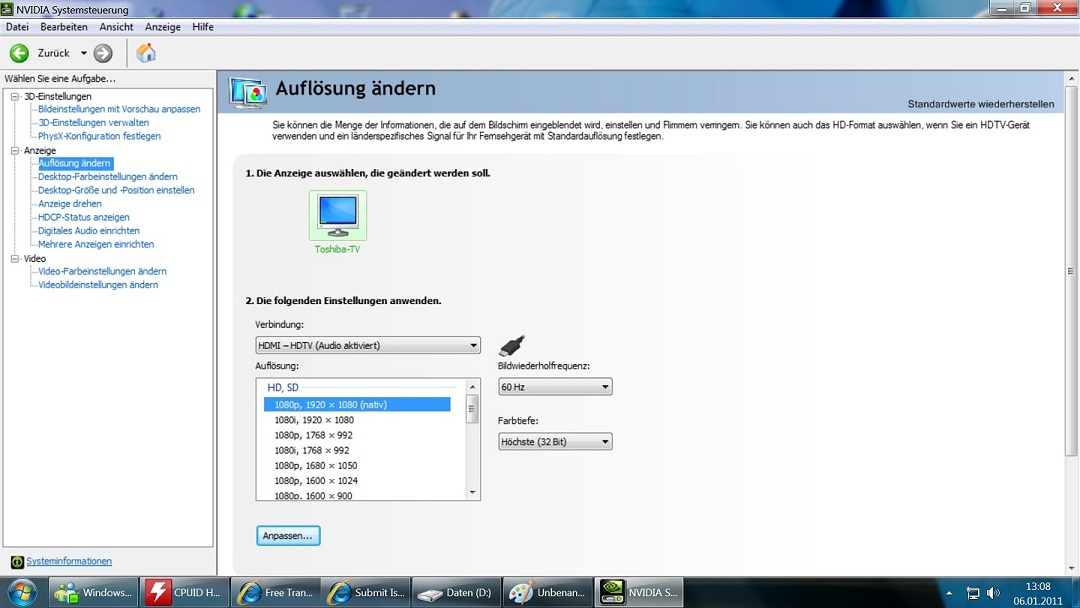Open the Datei menu
Viewport: 1080px width, 608px height.
(17, 27)
